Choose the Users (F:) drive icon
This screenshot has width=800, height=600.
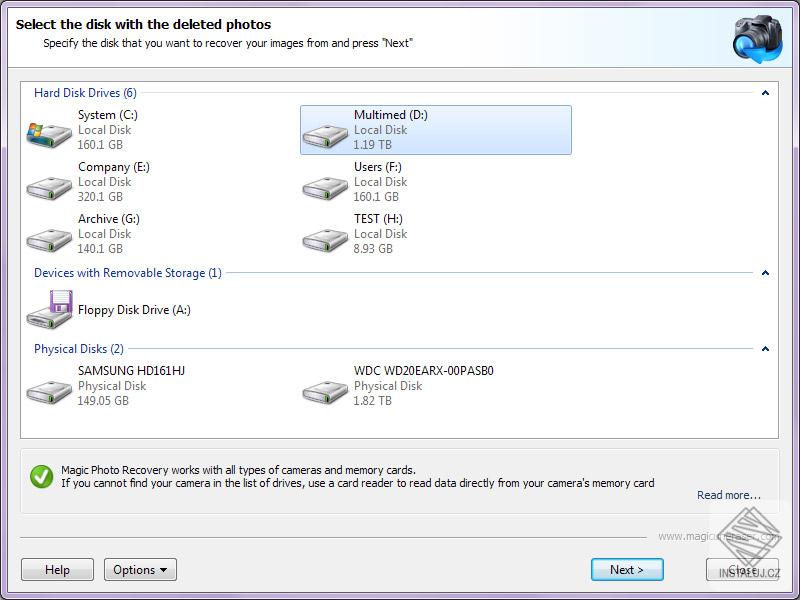pyautogui.click(x=323, y=182)
